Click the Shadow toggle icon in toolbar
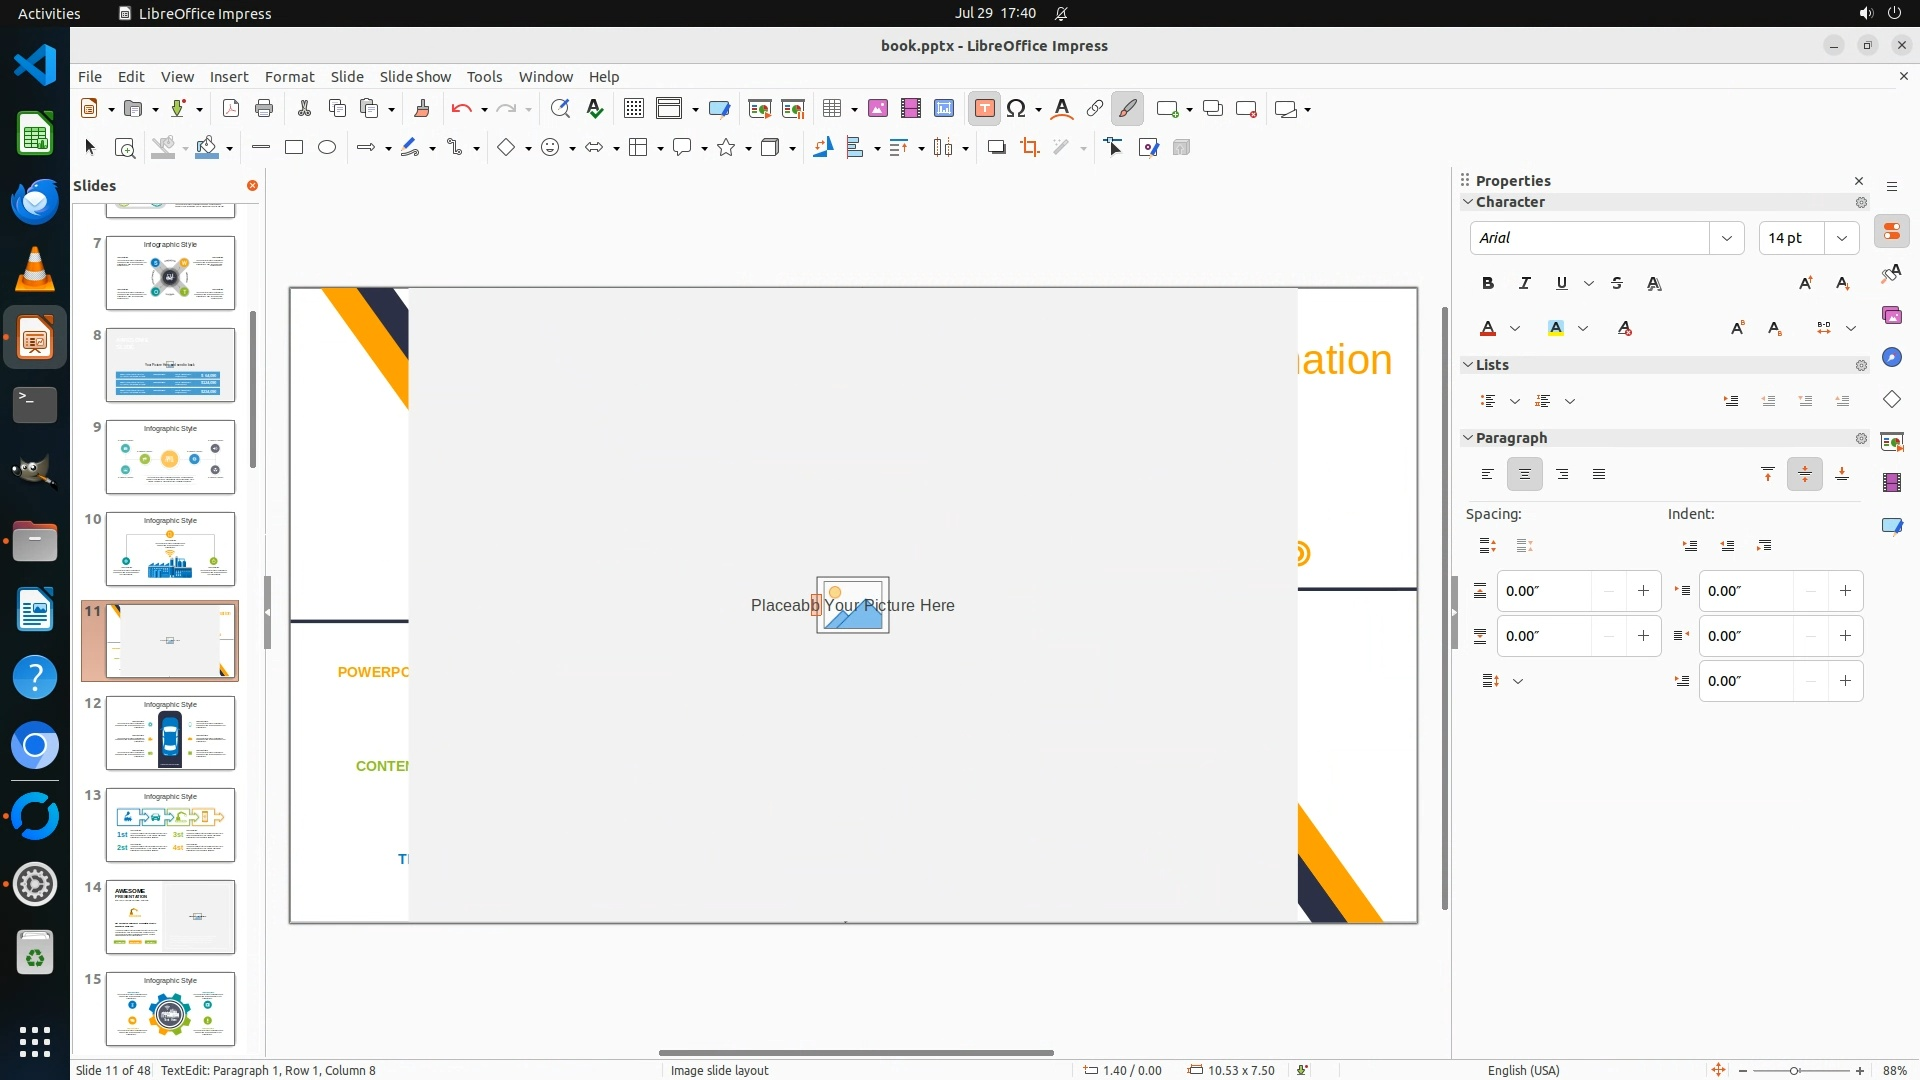The width and height of the screenshot is (1920, 1080). pos(996,148)
